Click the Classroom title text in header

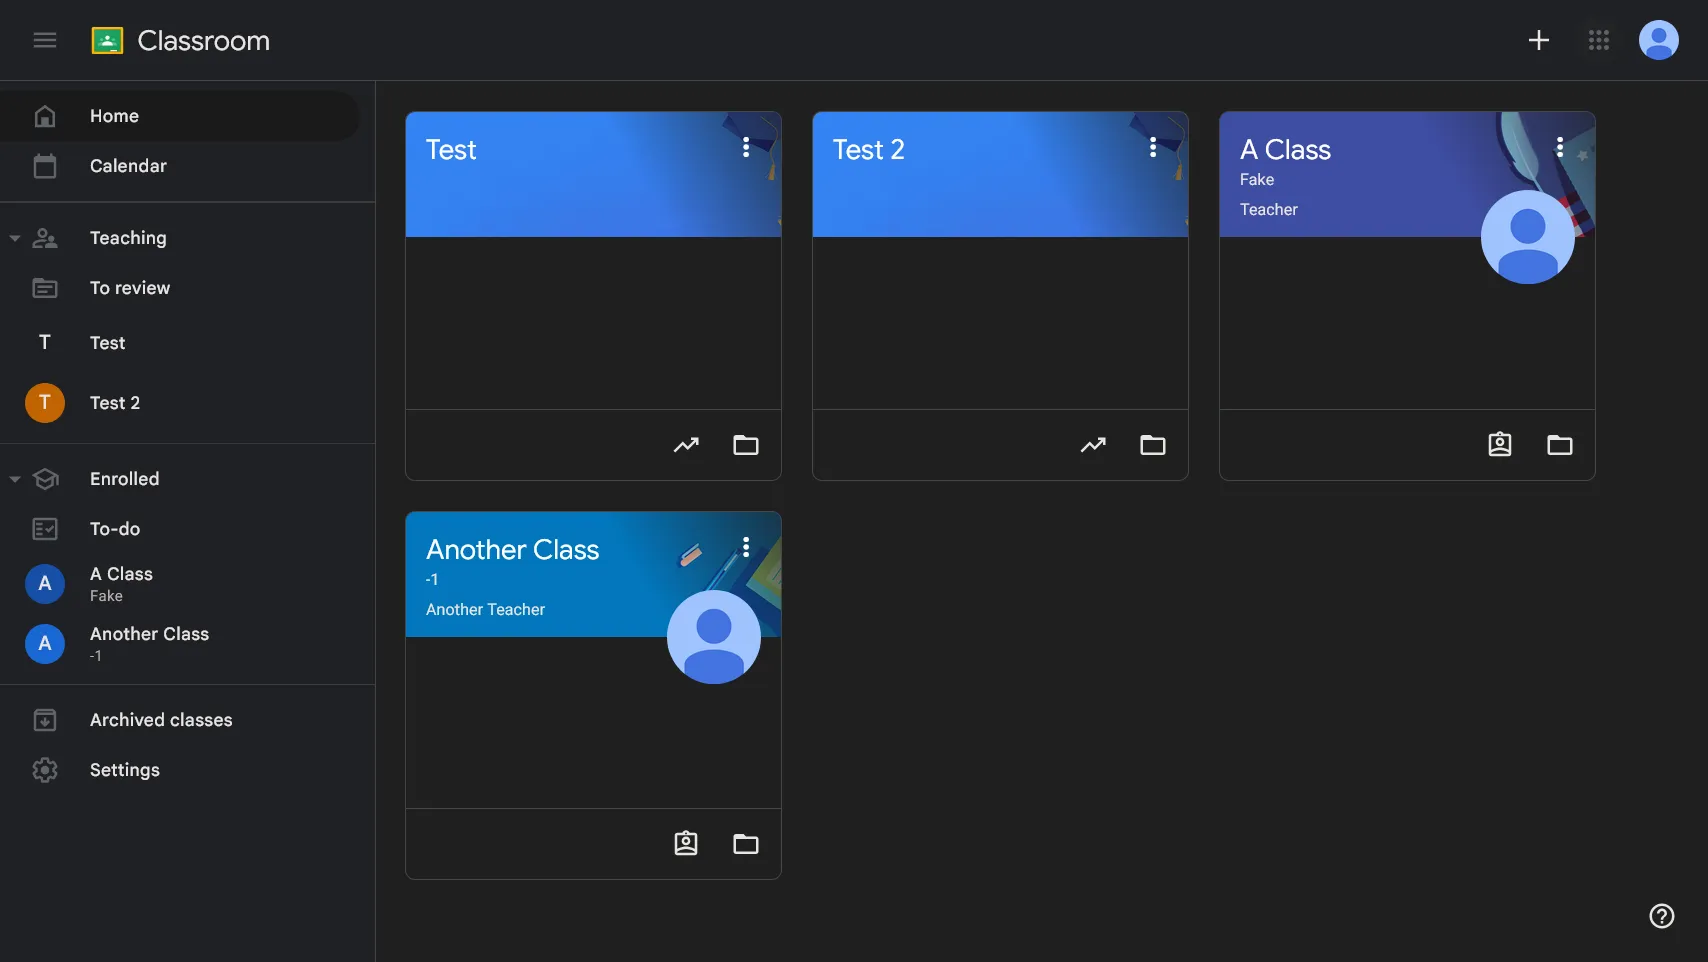(x=204, y=41)
